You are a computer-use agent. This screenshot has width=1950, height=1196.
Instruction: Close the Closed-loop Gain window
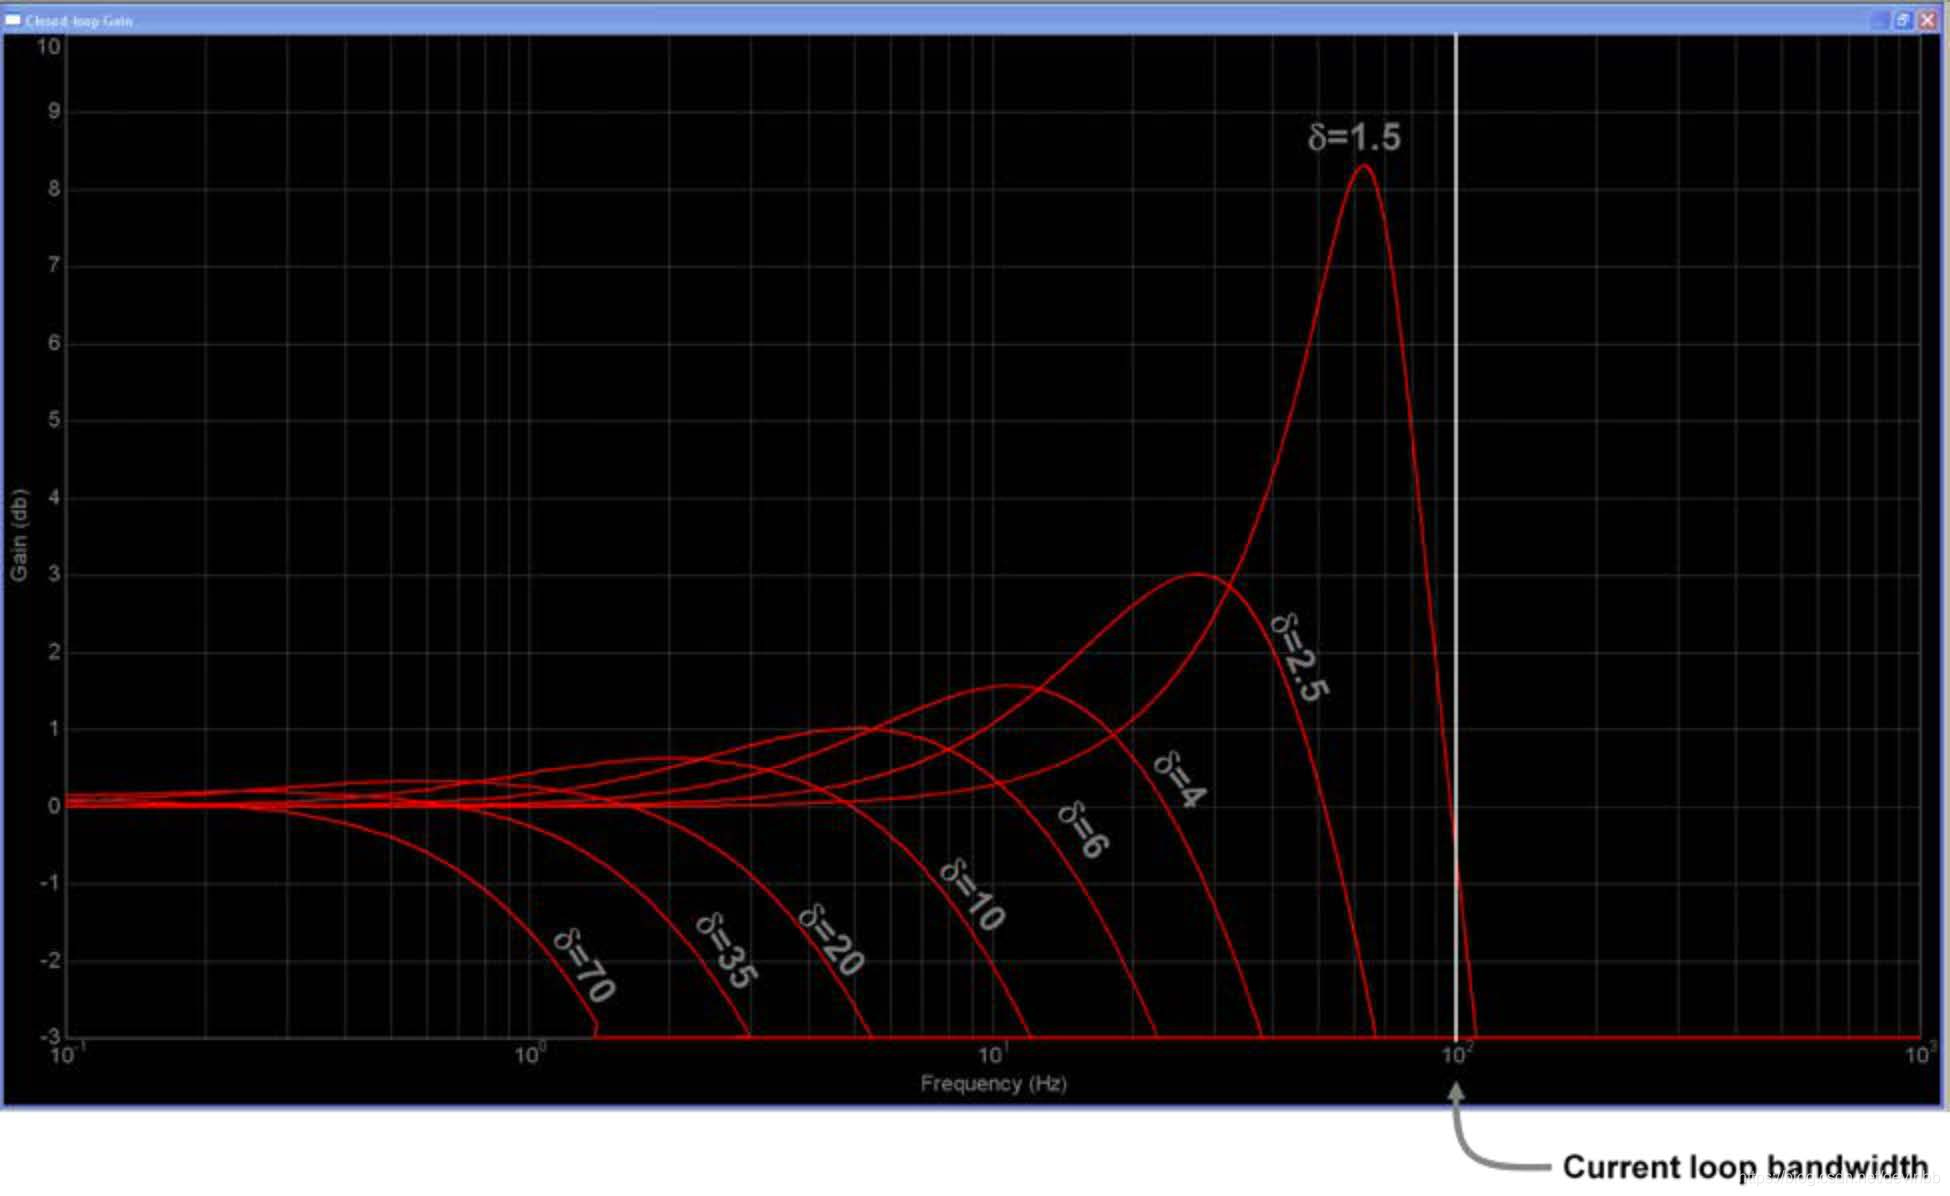[x=1927, y=20]
